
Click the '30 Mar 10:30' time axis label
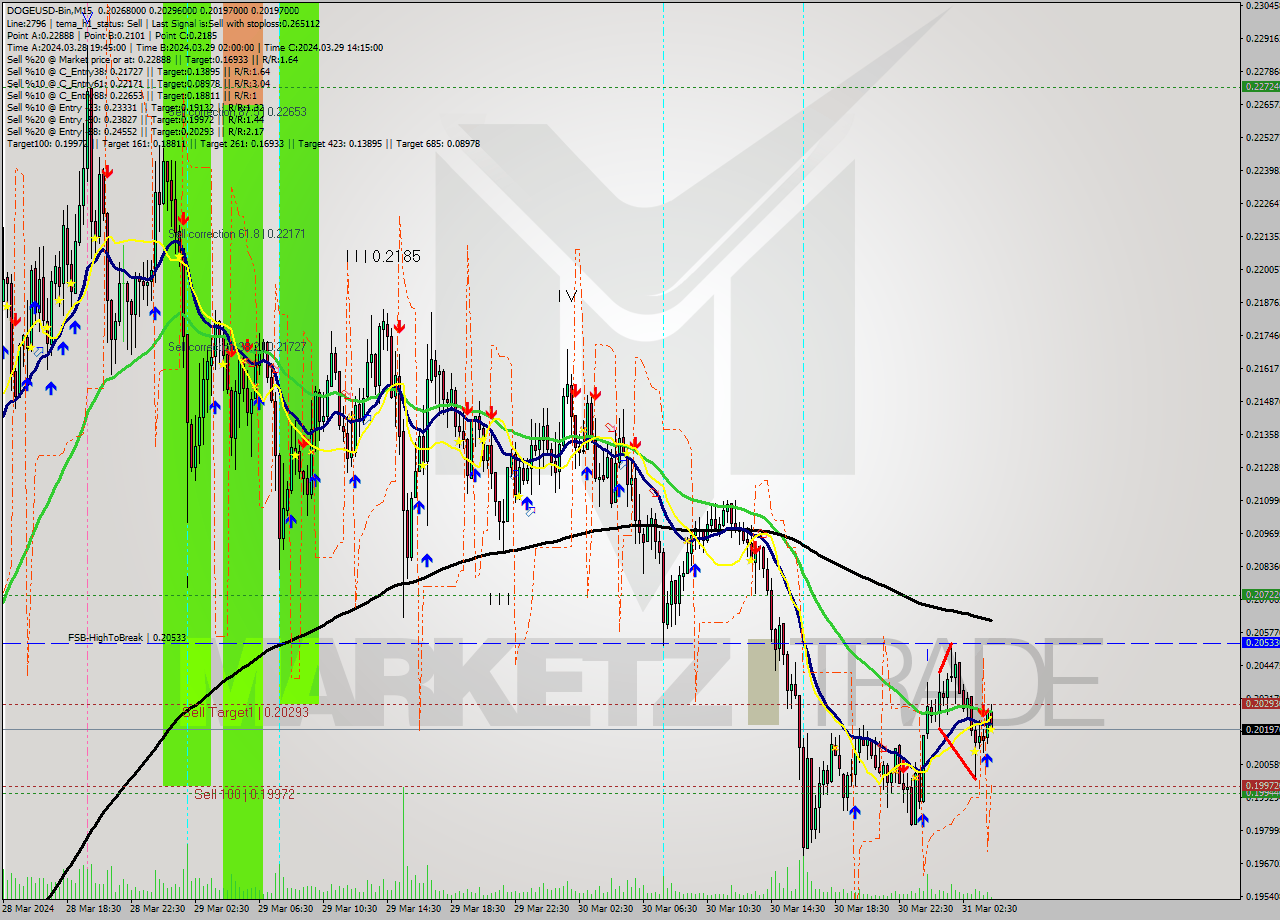[x=734, y=909]
